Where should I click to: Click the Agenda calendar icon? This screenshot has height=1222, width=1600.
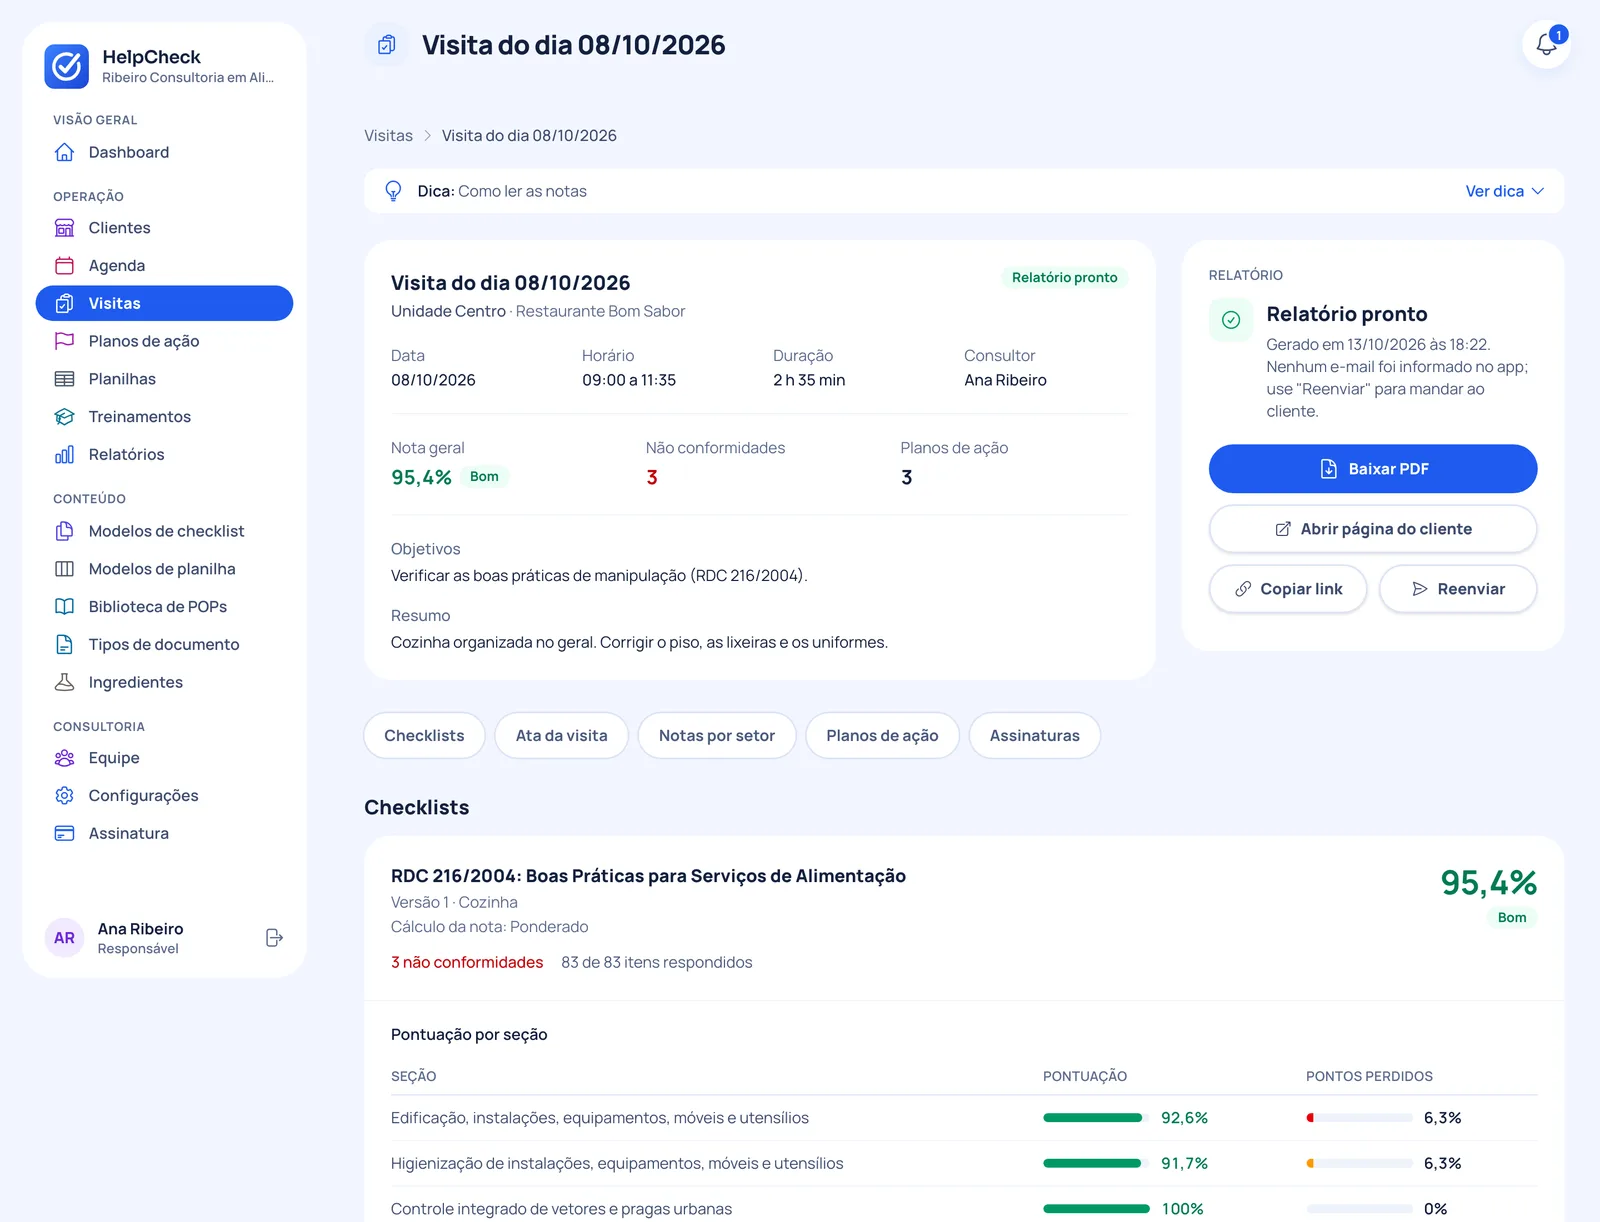click(x=64, y=266)
